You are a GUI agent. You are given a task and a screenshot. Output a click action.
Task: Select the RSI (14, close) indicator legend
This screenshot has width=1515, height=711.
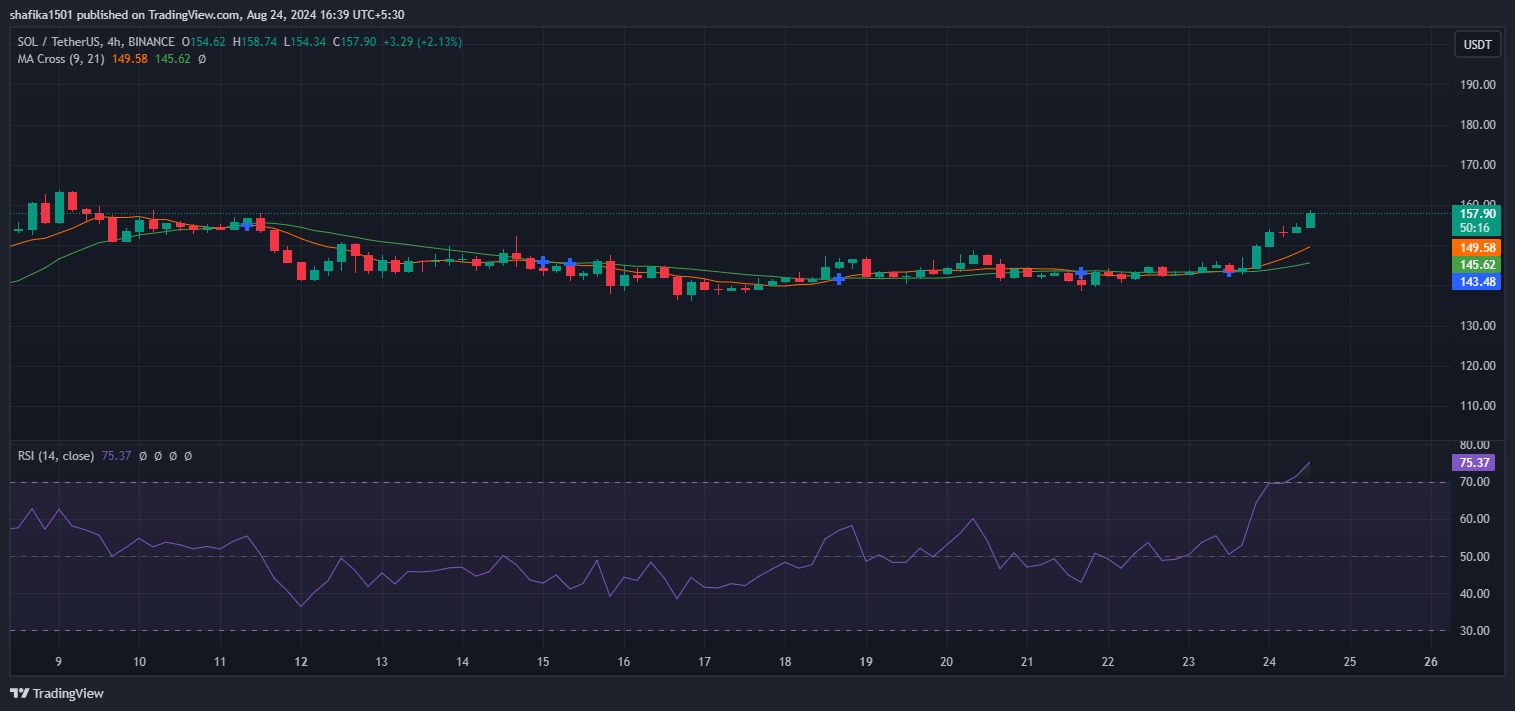point(56,456)
